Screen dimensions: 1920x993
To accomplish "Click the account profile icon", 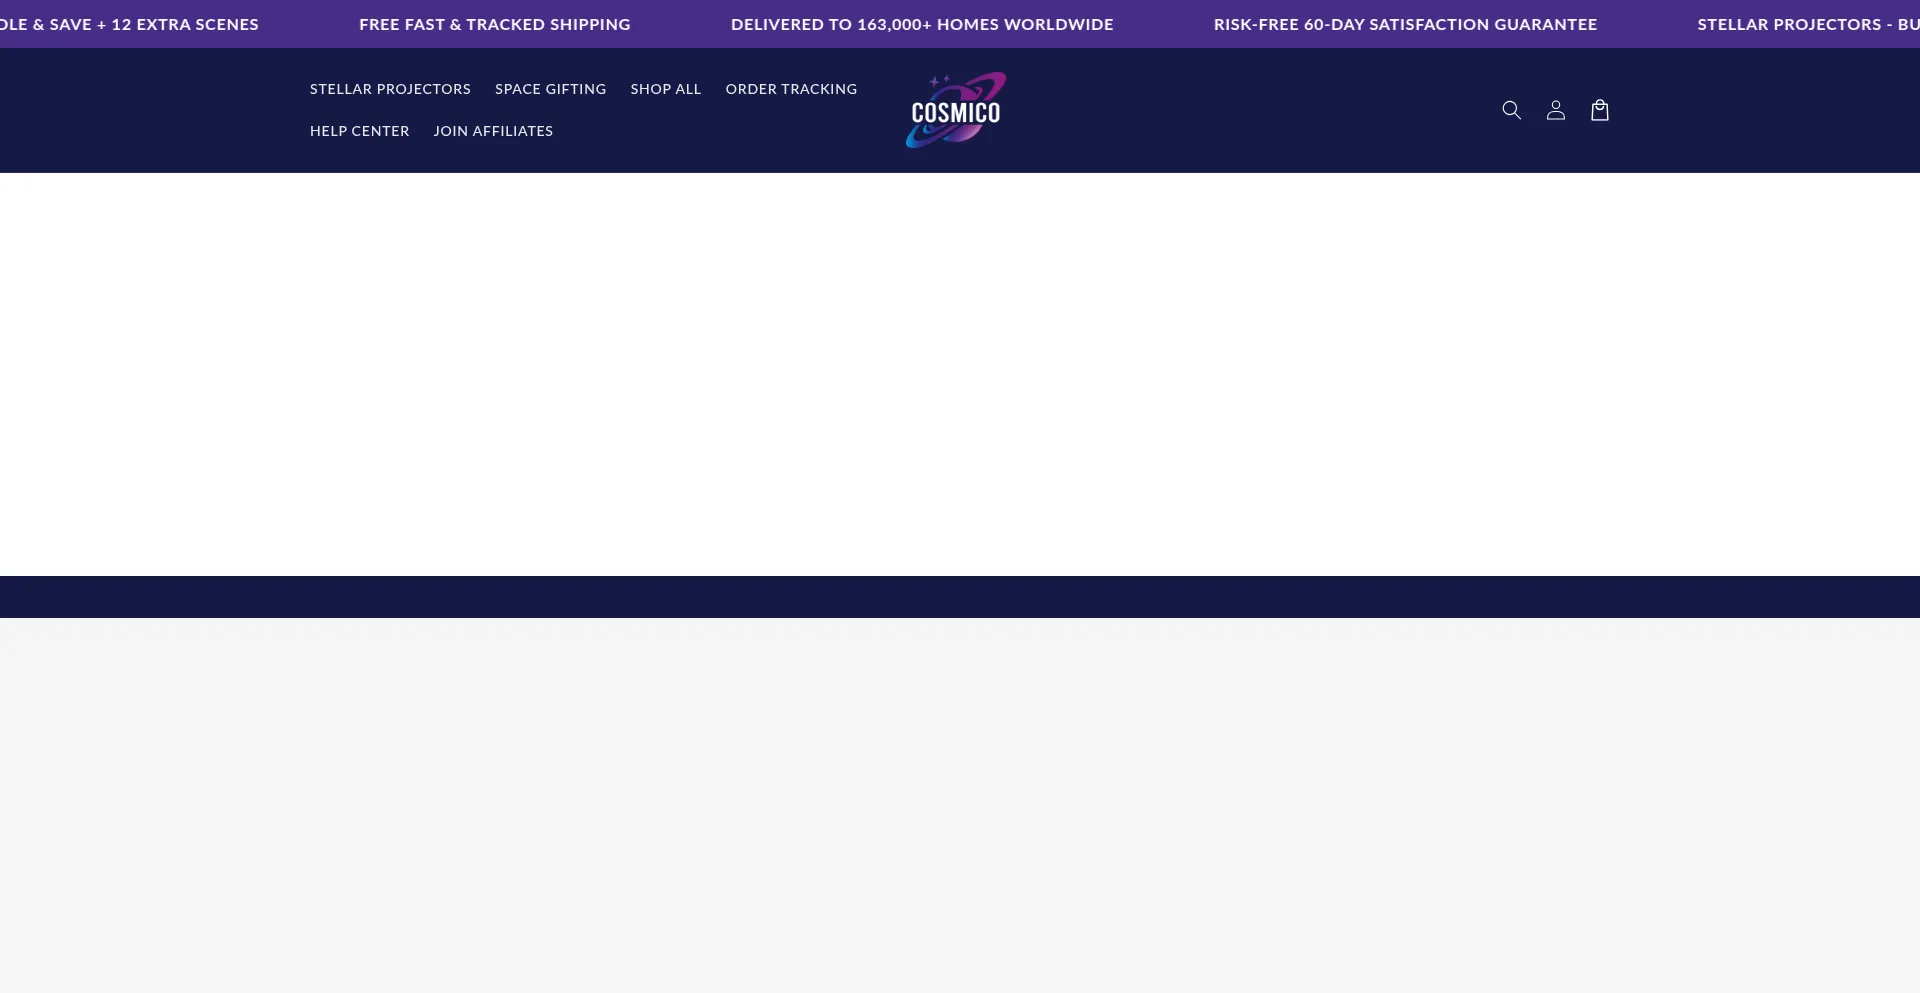I will coord(1555,110).
